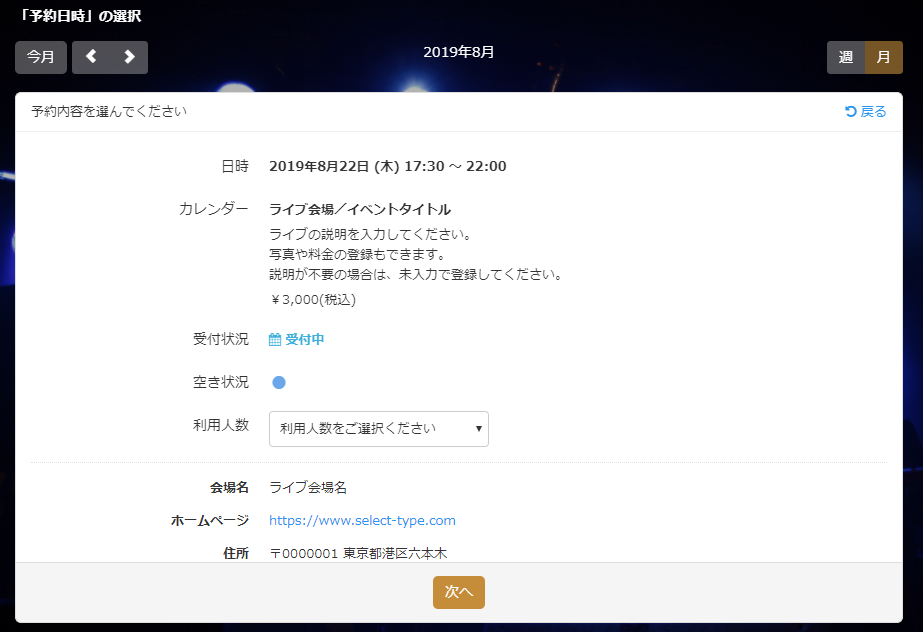Click the 戻る link to go back
923x632 pixels.
866,111
